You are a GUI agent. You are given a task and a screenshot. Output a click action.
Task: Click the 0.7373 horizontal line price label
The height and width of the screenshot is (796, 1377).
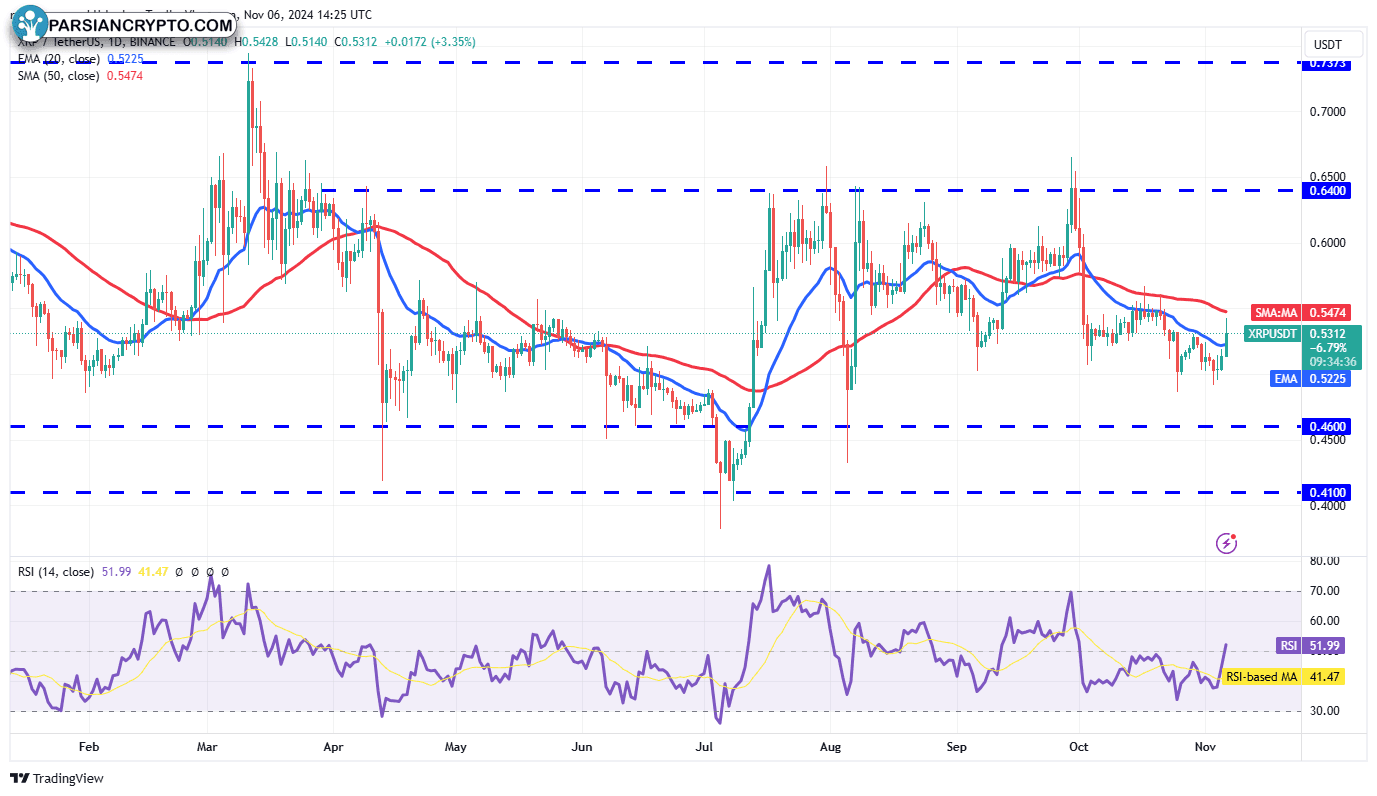click(1328, 63)
